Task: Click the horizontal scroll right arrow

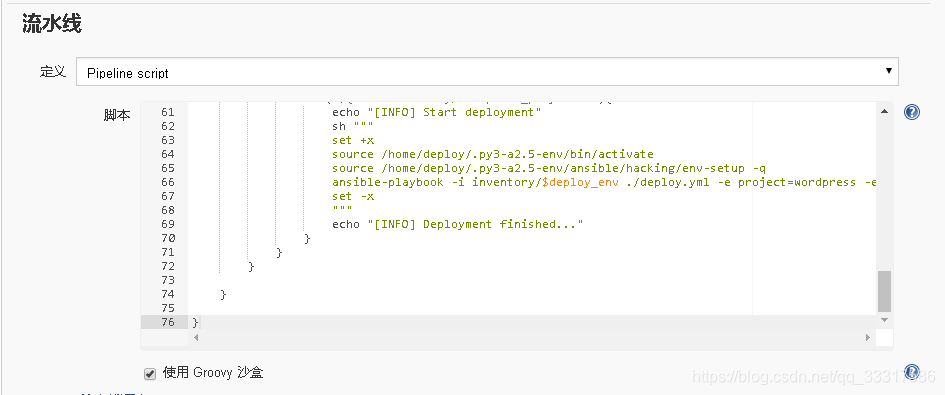Action: click(x=868, y=337)
